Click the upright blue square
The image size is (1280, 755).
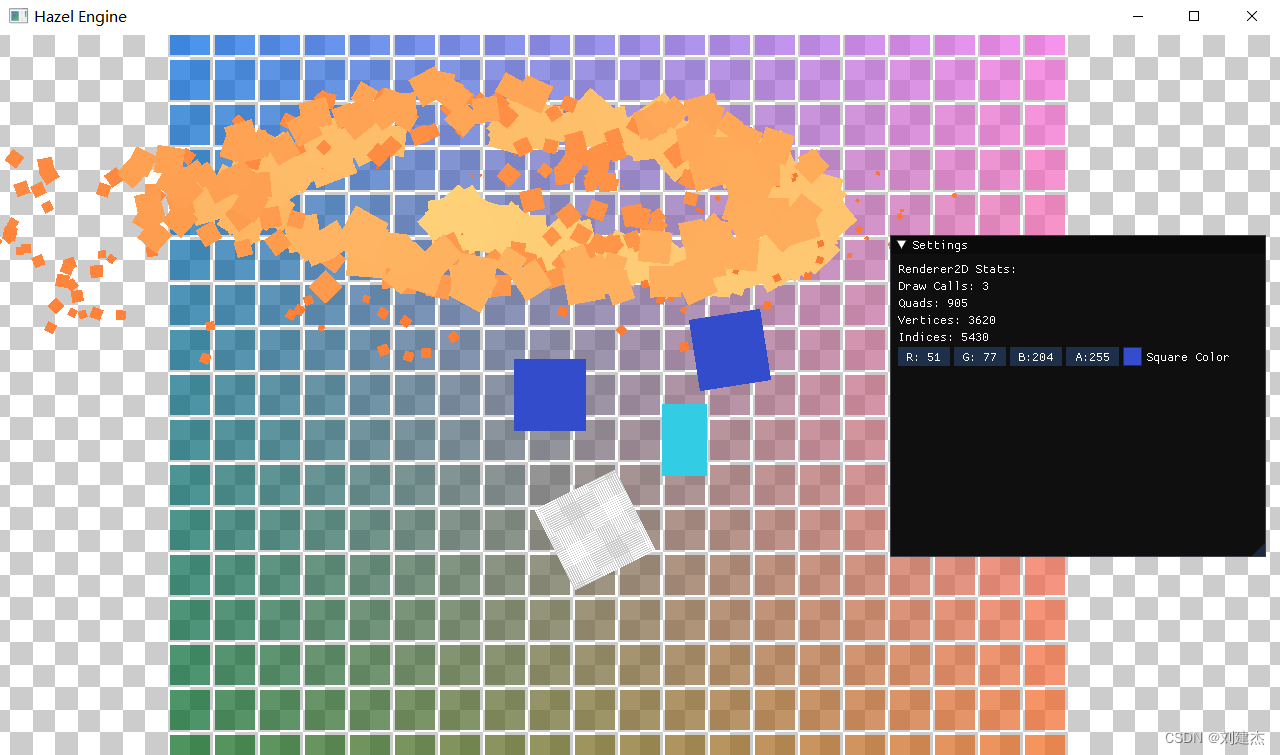click(550, 395)
